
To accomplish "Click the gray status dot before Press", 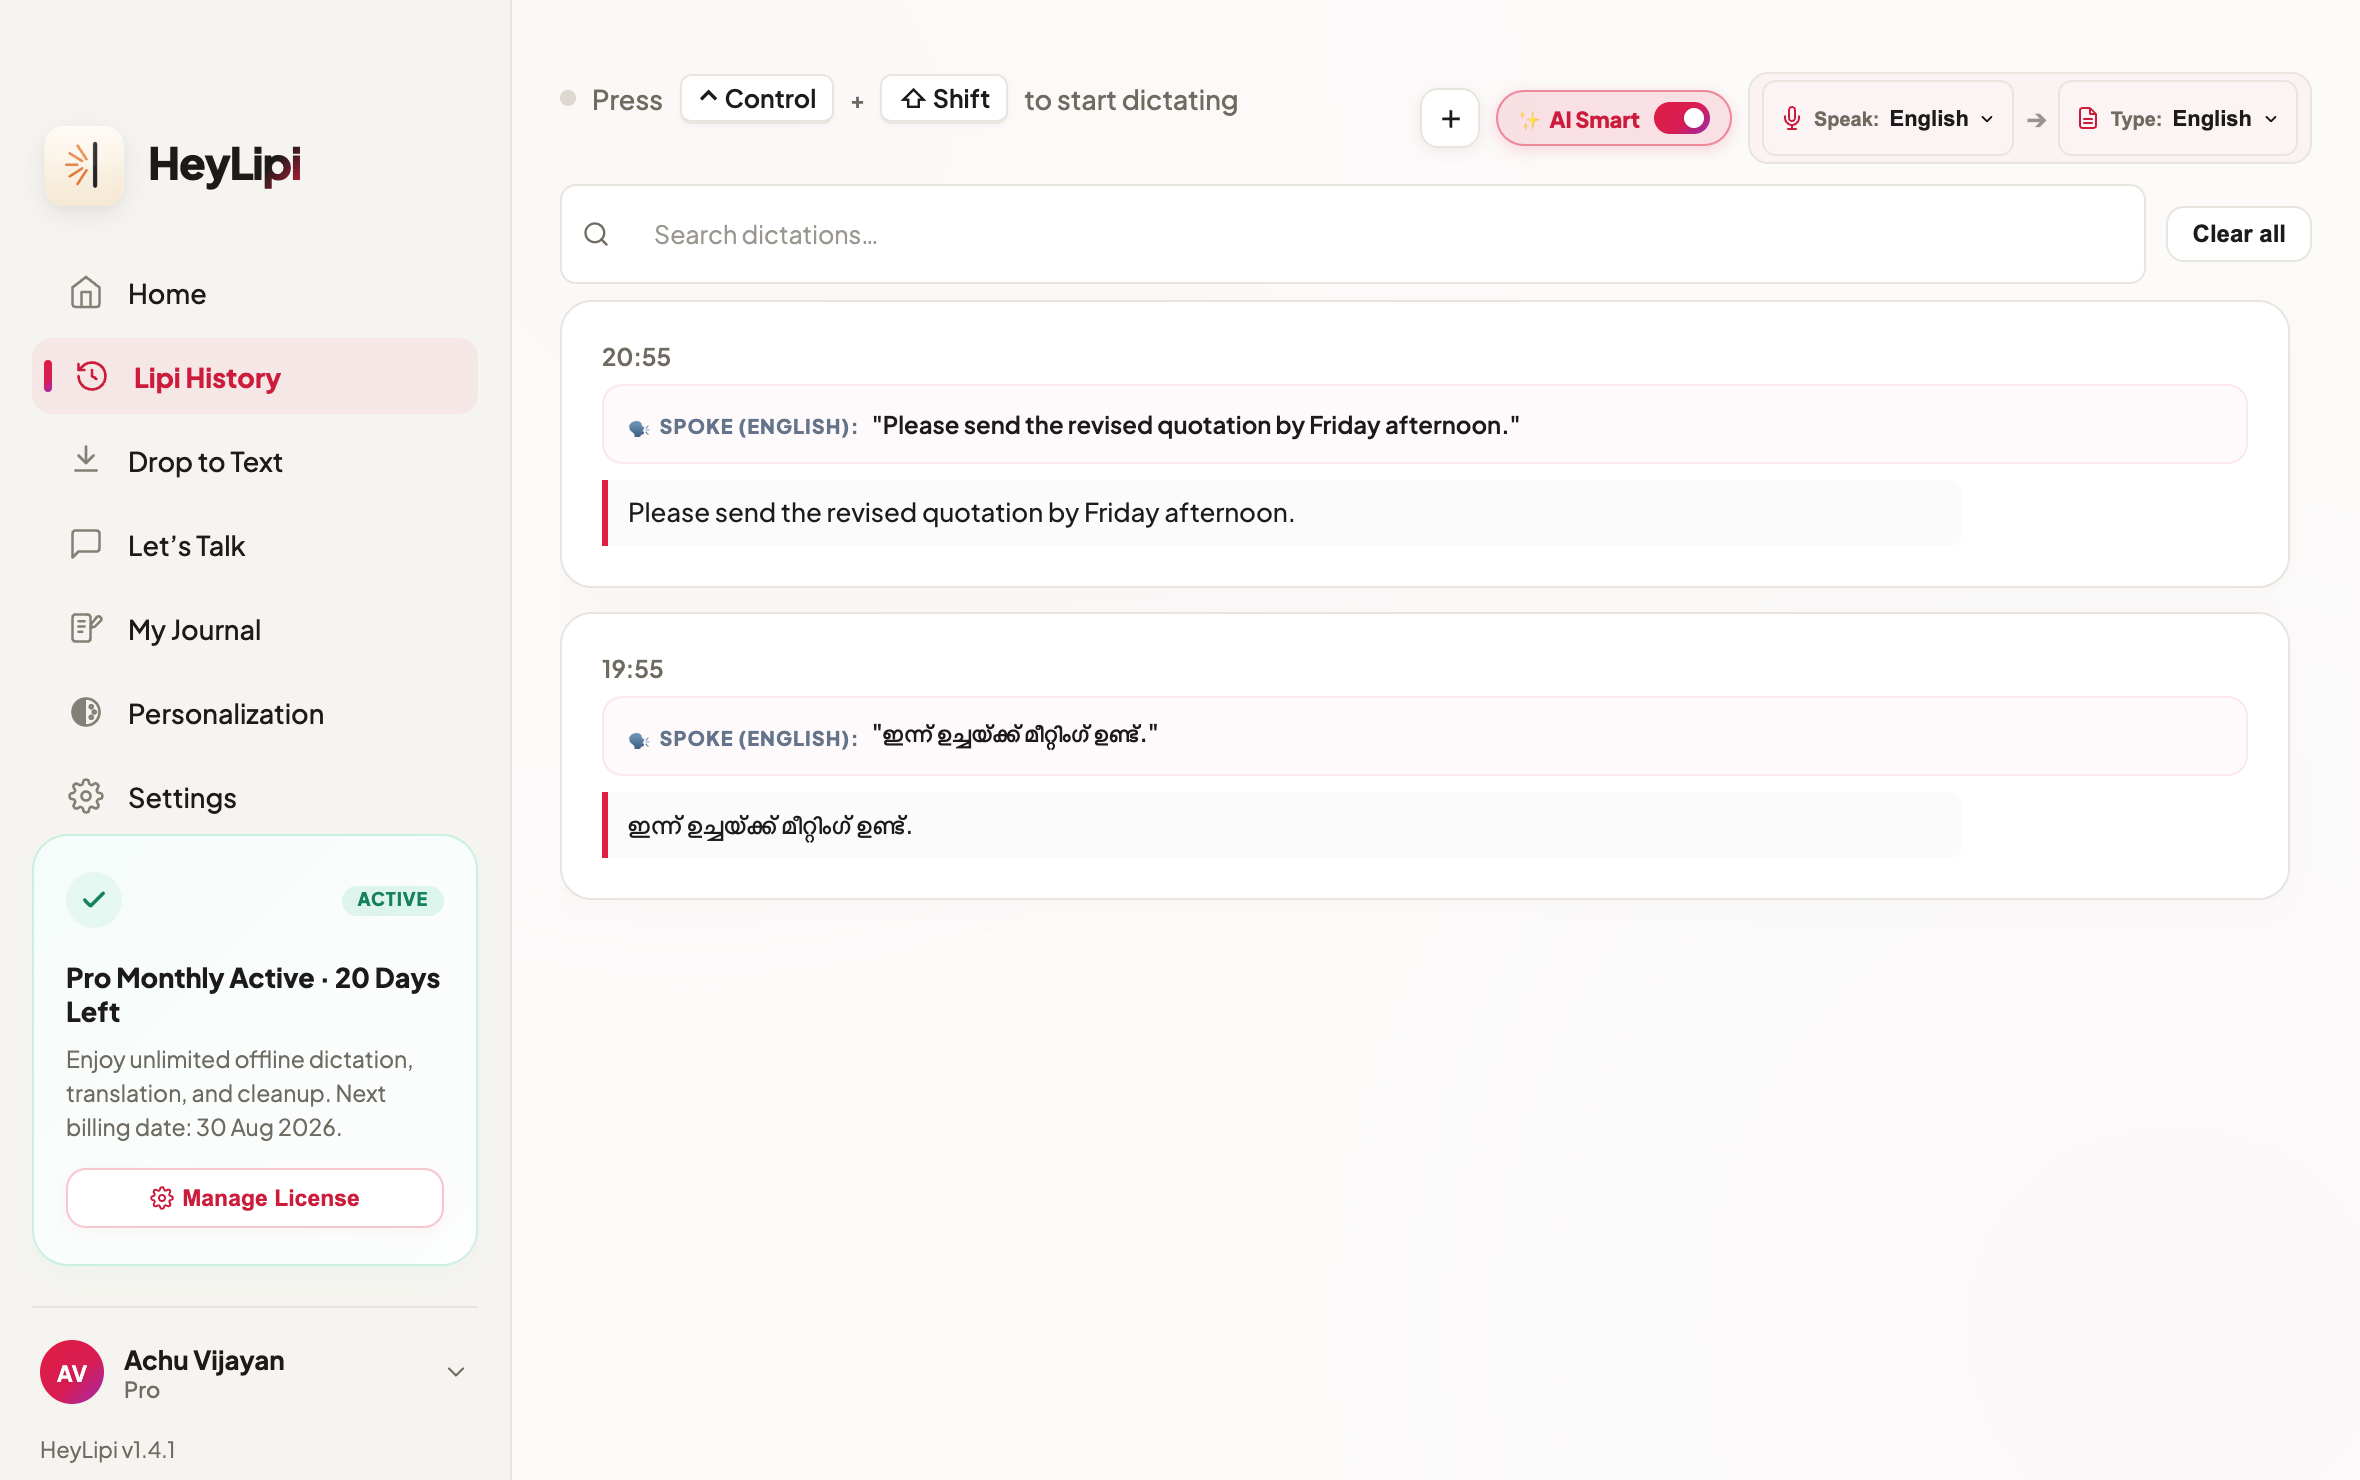I will pyautogui.click(x=568, y=99).
